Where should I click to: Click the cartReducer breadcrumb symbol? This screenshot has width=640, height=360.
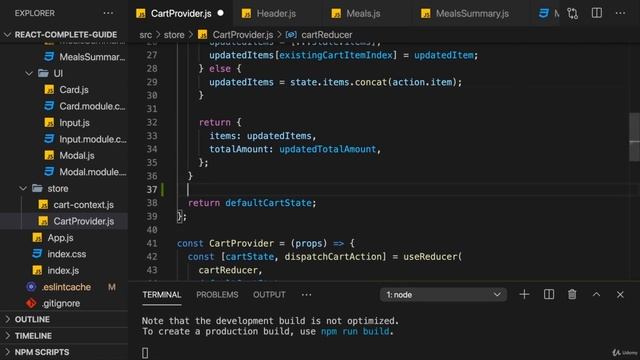click(x=327, y=35)
